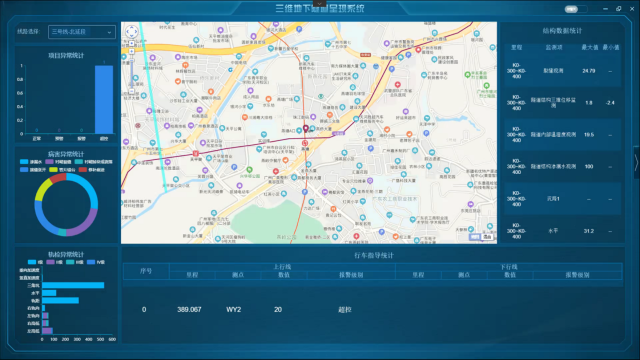Viewport: 640px width, 360px height.
Task: Switch the map to standard 地图 view
Action: pyautogui.click(x=475, y=237)
